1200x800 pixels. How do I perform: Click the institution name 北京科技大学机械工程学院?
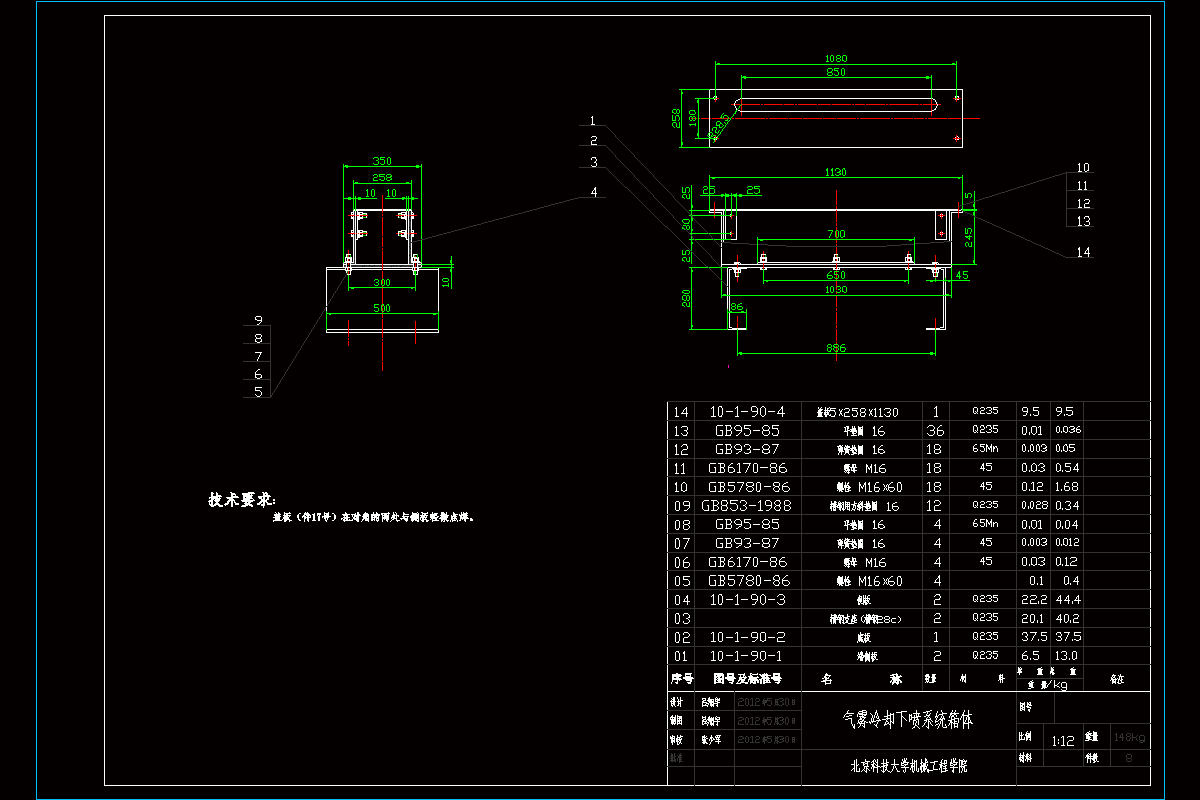pos(908,767)
